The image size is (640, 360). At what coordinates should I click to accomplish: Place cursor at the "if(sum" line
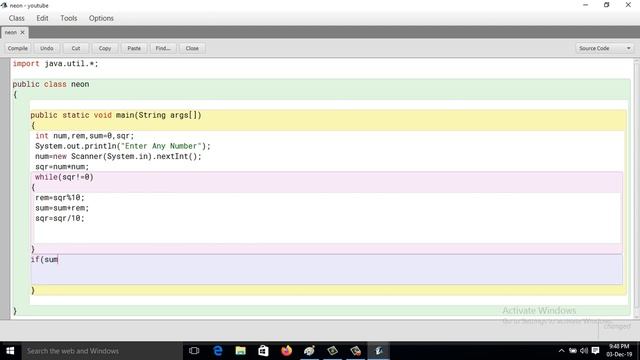(44, 260)
